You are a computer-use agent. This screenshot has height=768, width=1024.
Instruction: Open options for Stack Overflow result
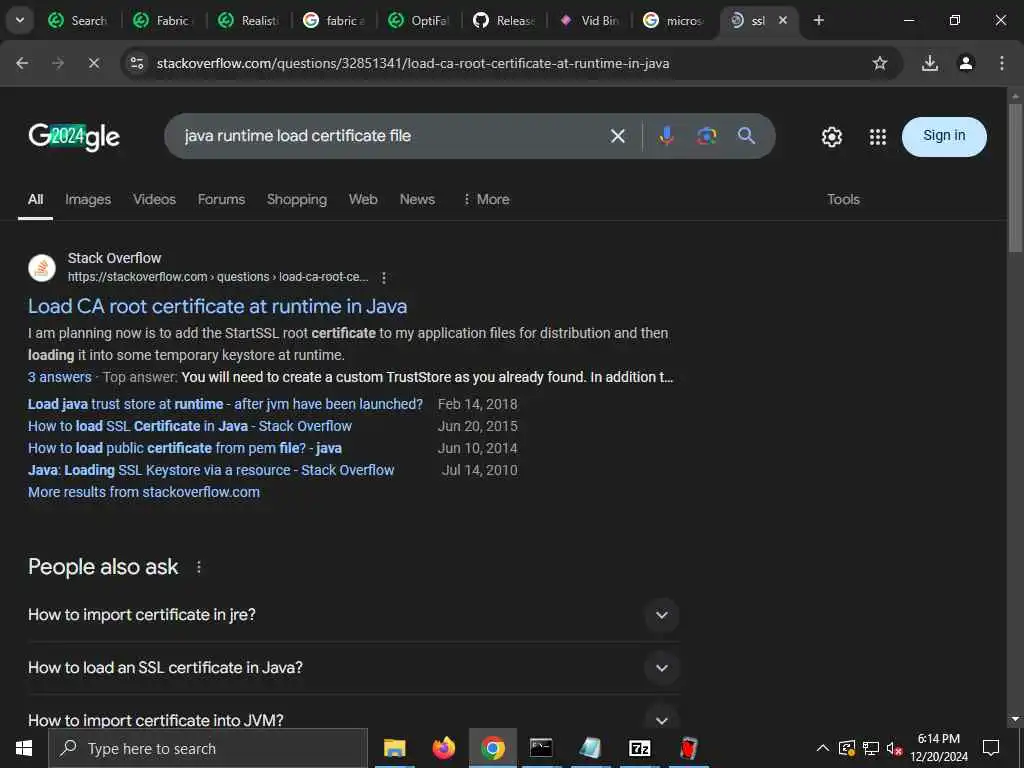(x=384, y=278)
